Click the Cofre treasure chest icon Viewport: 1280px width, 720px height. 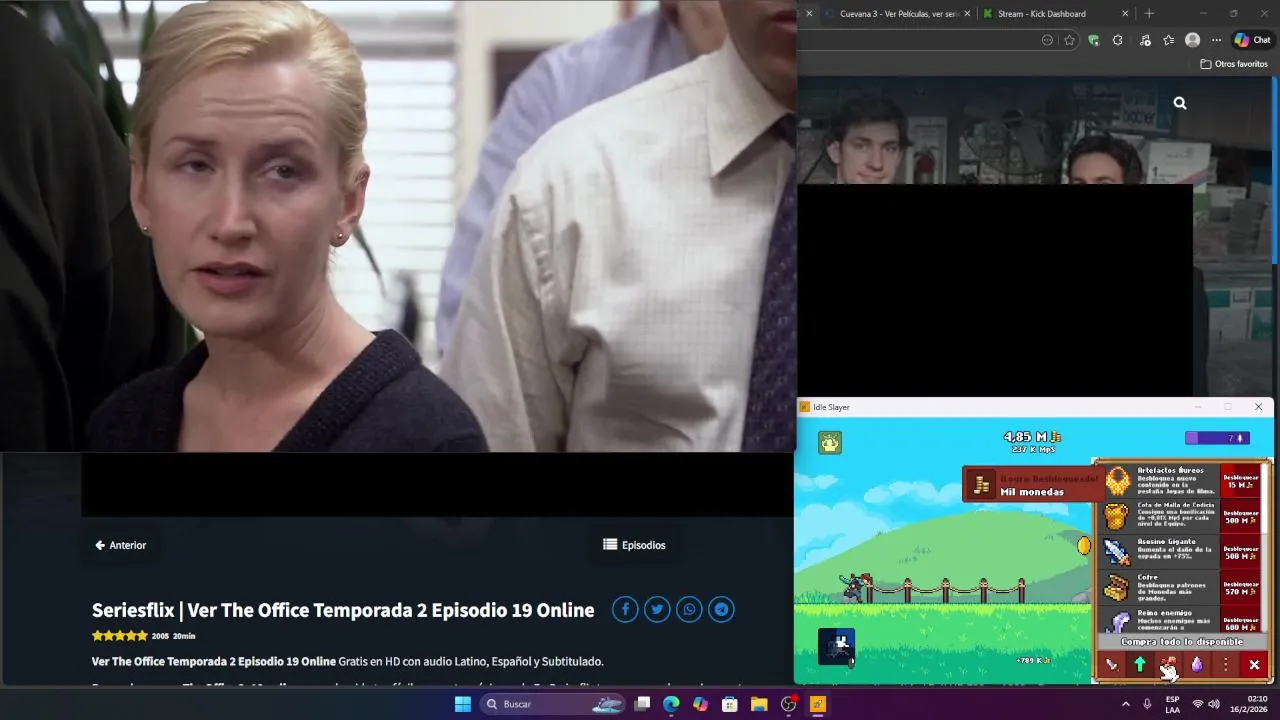click(1117, 588)
